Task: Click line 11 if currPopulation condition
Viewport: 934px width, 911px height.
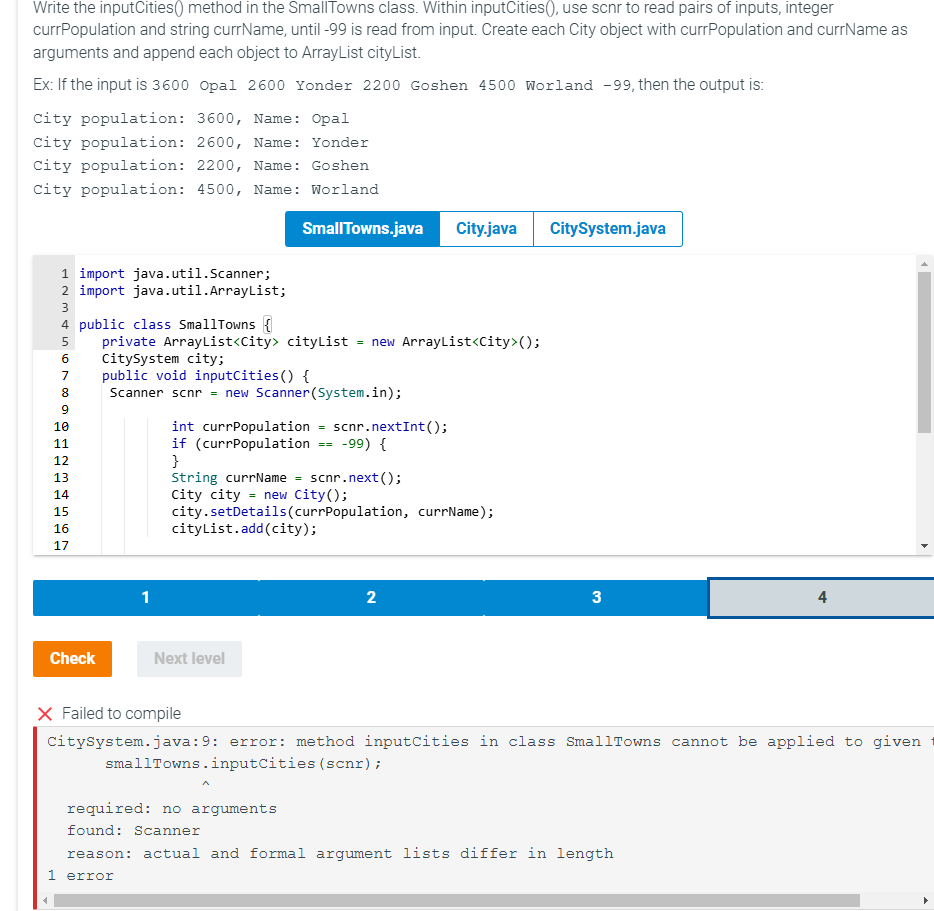Action: click(x=279, y=444)
